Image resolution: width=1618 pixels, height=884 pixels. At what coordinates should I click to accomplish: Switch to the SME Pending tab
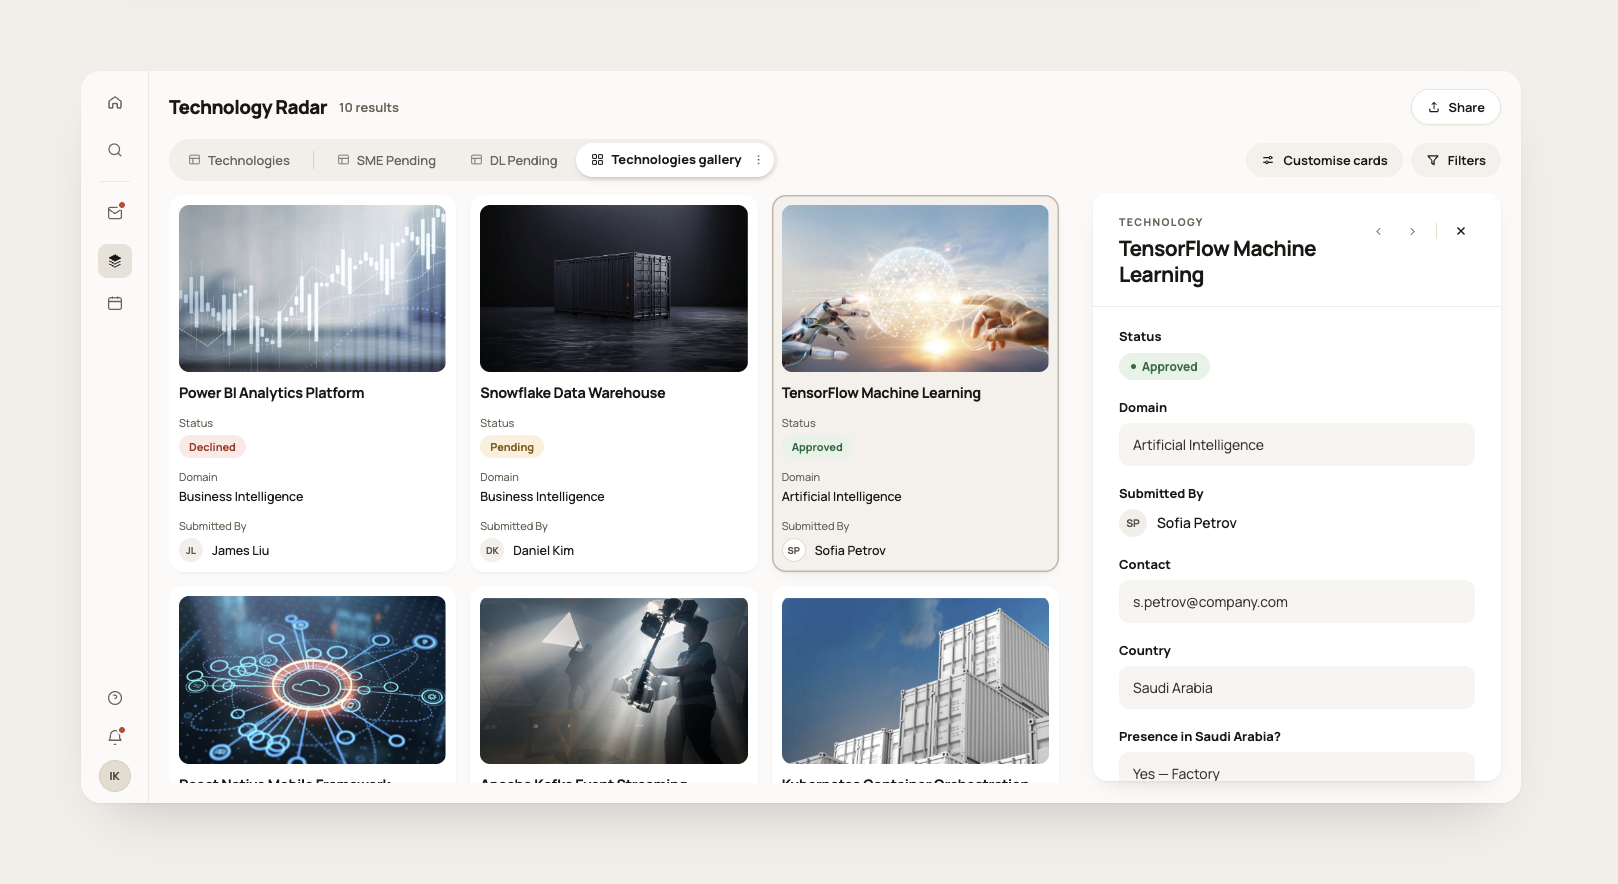point(386,160)
